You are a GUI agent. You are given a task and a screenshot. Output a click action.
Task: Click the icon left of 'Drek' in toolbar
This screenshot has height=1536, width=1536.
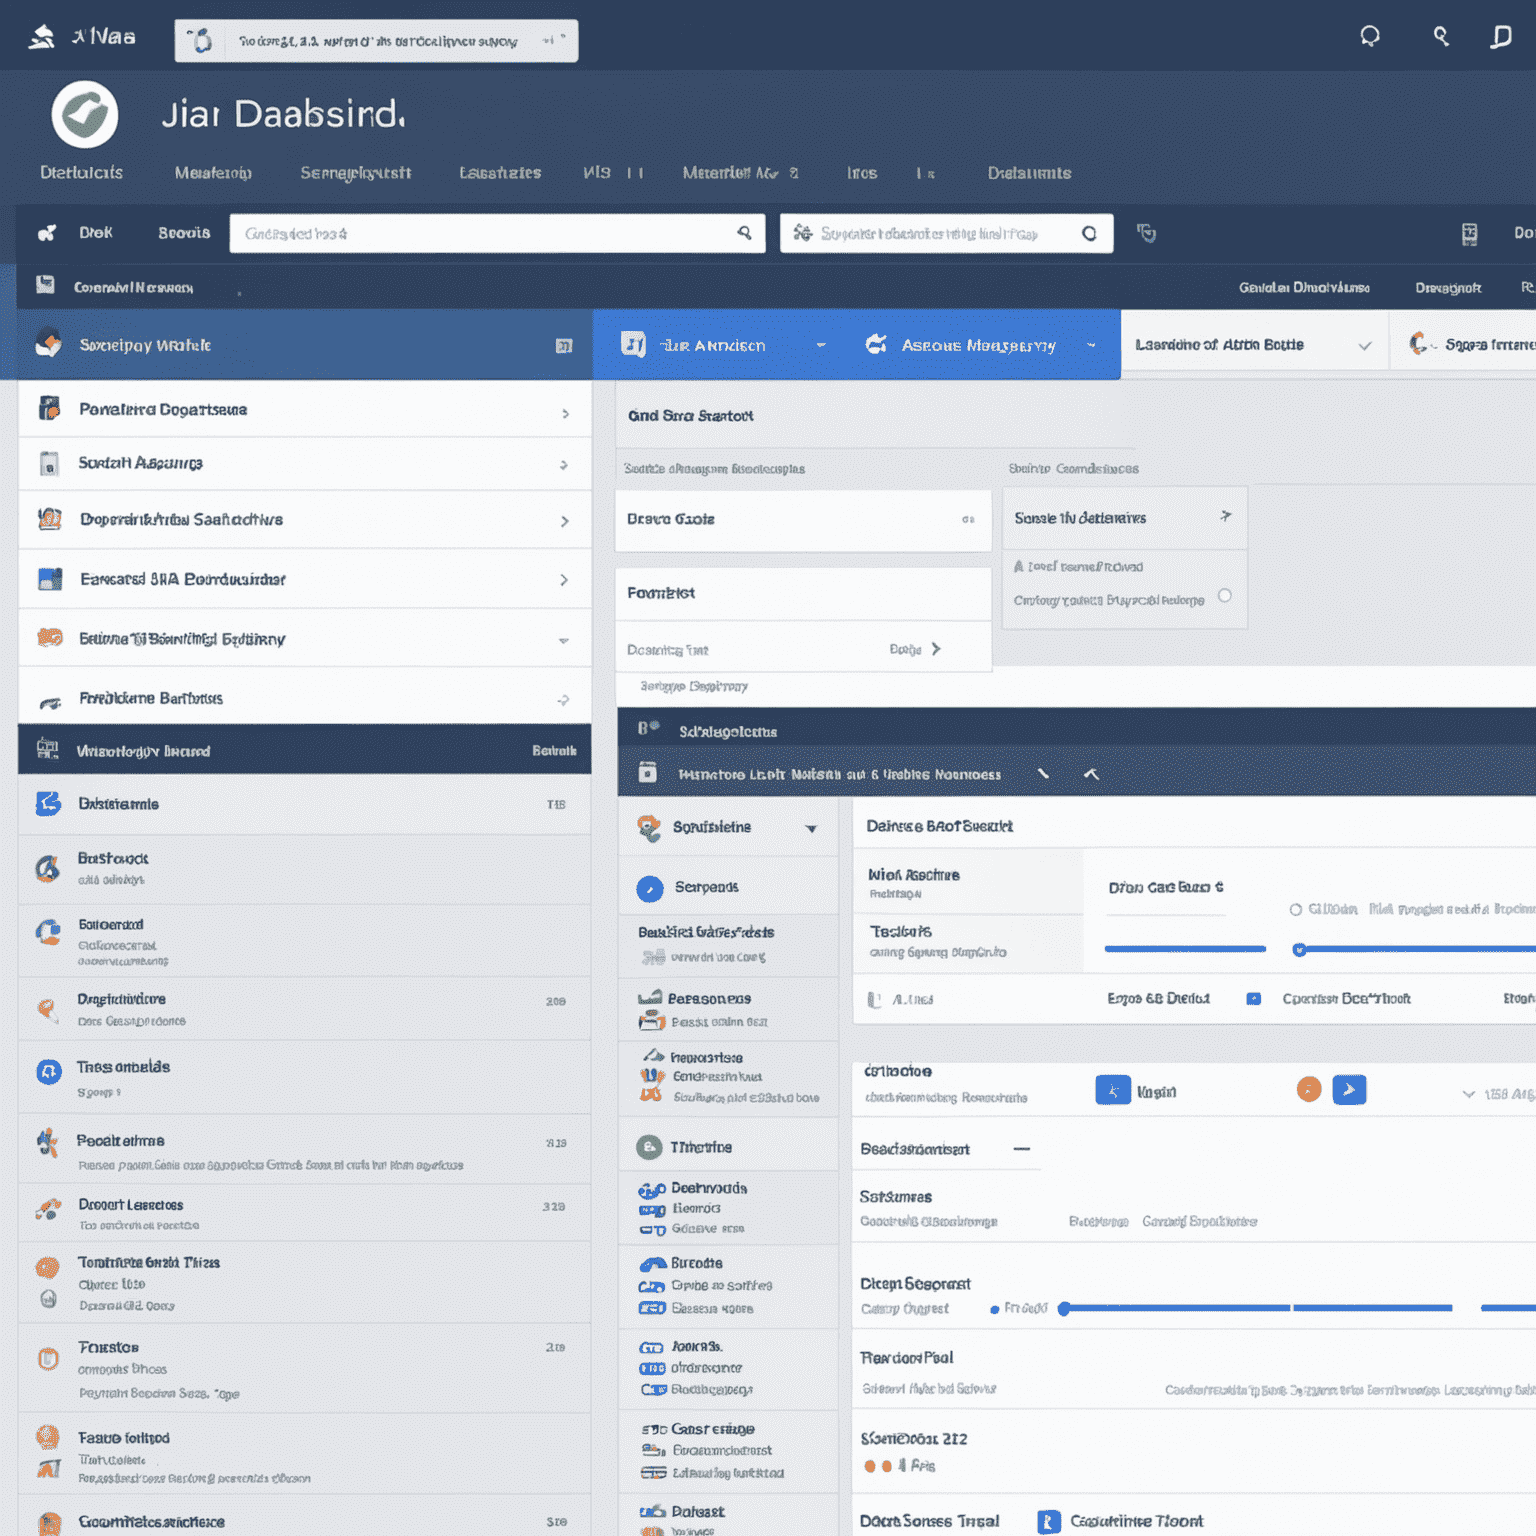click(47, 233)
